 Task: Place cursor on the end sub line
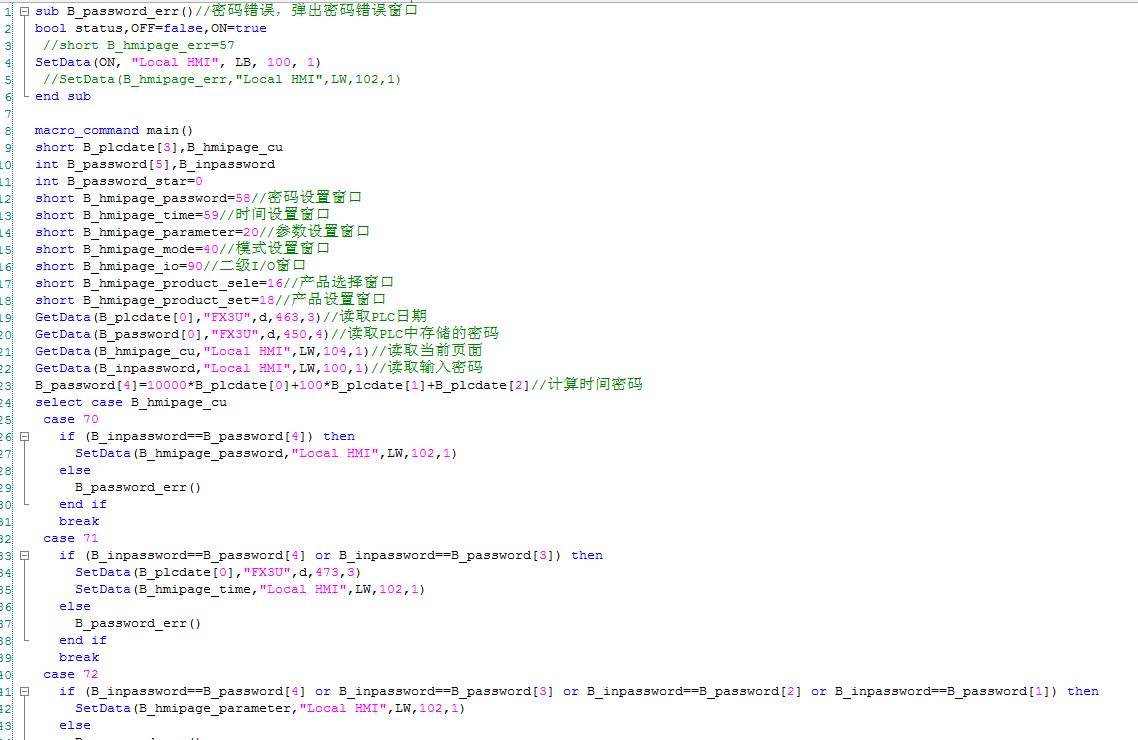62,96
